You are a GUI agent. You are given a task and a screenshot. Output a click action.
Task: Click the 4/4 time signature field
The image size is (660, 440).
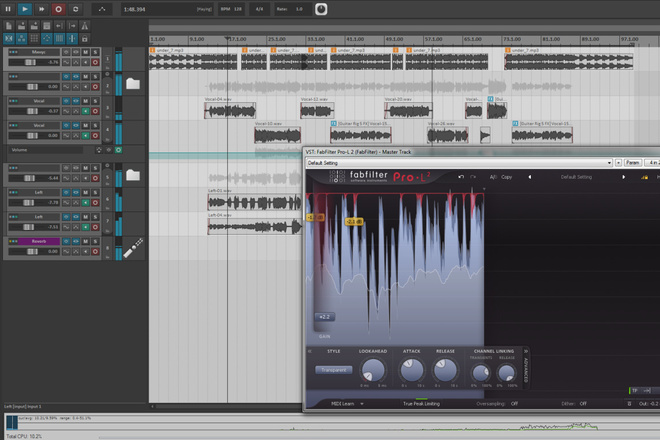coord(259,9)
